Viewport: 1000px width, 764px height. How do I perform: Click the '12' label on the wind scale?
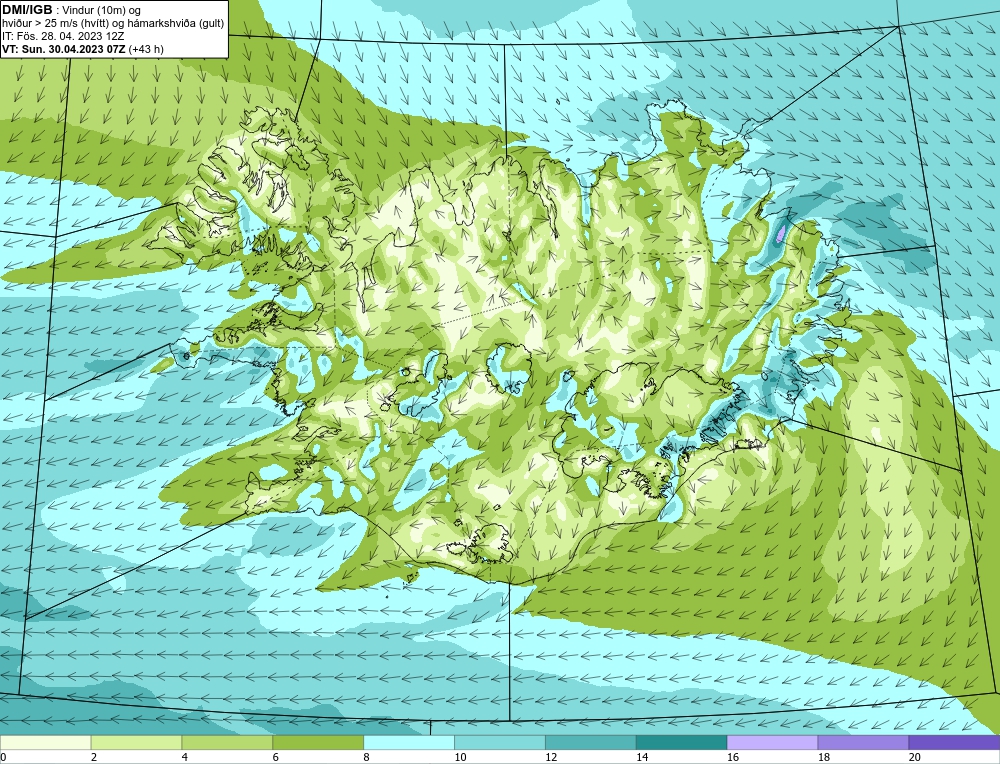(x=551, y=757)
